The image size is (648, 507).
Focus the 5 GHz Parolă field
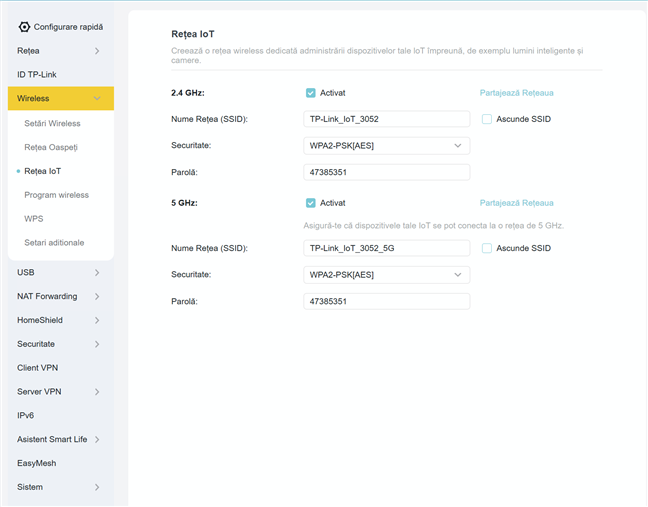pyautogui.click(x=386, y=301)
